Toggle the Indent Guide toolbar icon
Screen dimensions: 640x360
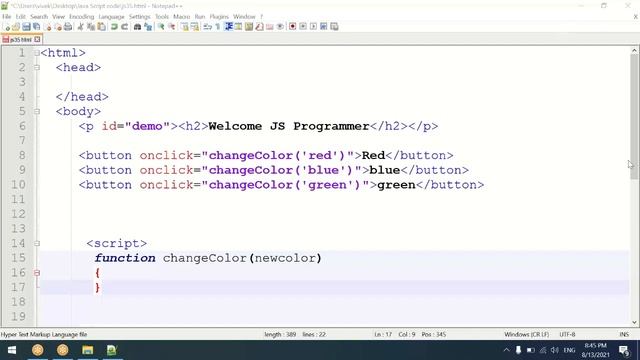point(229,27)
